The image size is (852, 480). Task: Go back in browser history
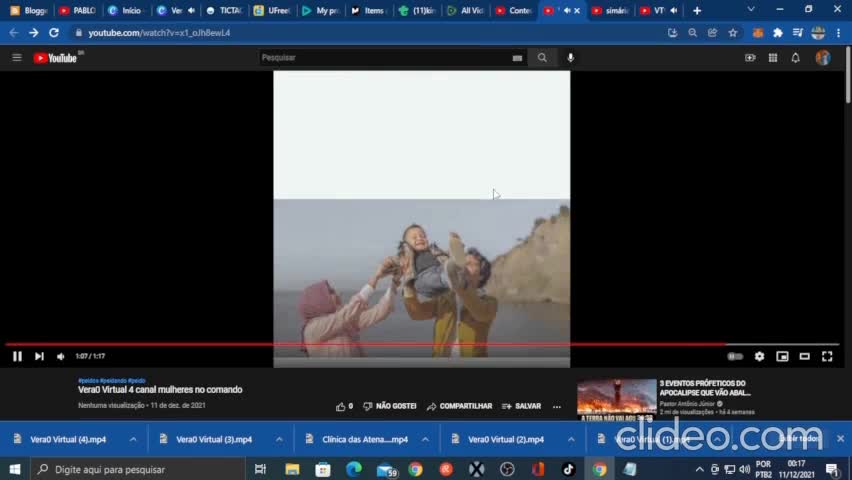[x=14, y=33]
